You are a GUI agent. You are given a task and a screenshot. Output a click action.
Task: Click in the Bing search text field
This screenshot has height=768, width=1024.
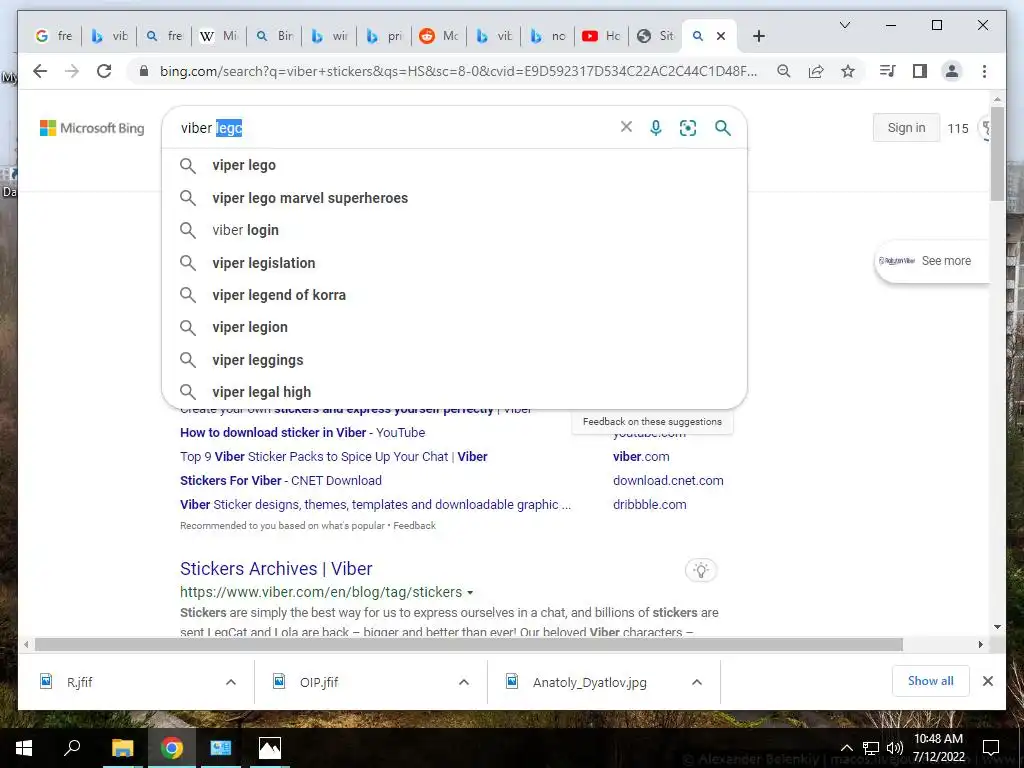coord(392,128)
